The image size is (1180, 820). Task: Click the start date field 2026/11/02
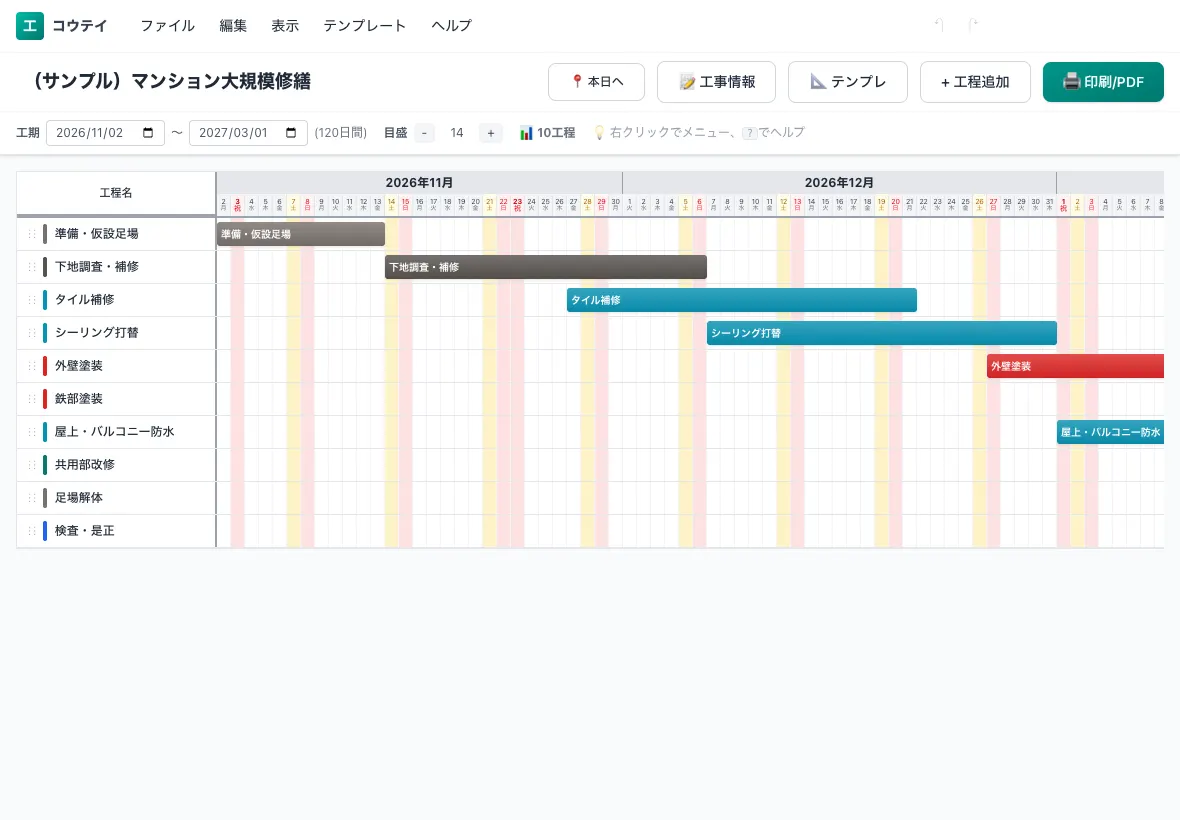(105, 132)
